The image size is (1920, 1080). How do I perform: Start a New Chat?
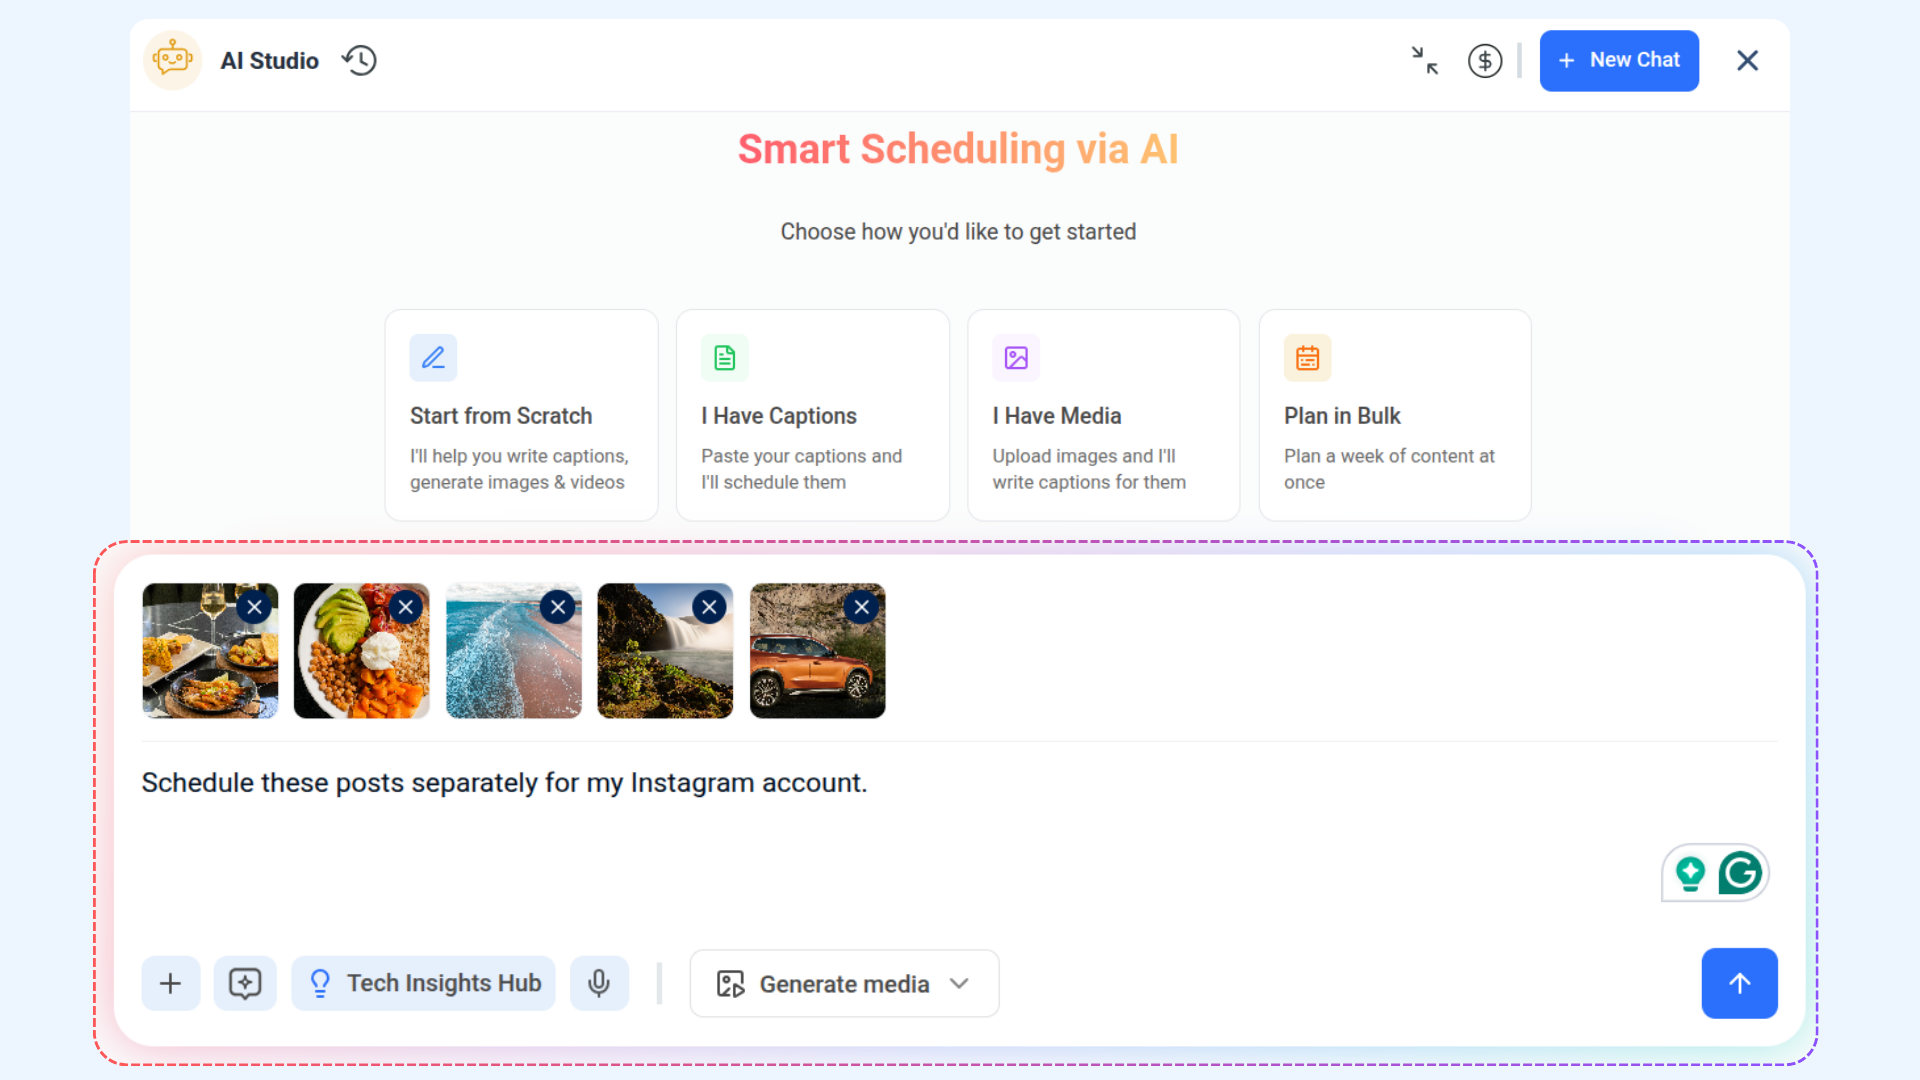[x=1619, y=60]
